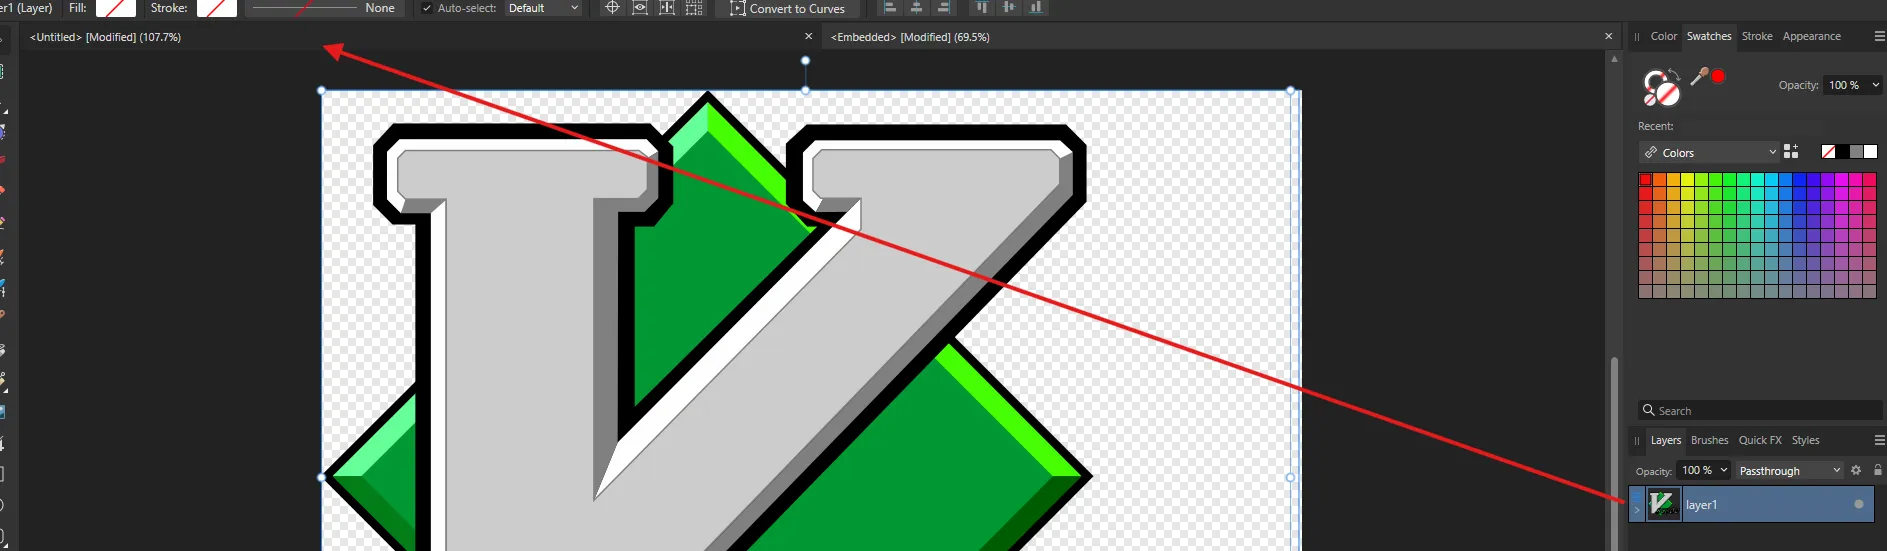Open blend options gear in Layers panel
Image resolution: width=1887 pixels, height=551 pixels.
tap(1856, 470)
